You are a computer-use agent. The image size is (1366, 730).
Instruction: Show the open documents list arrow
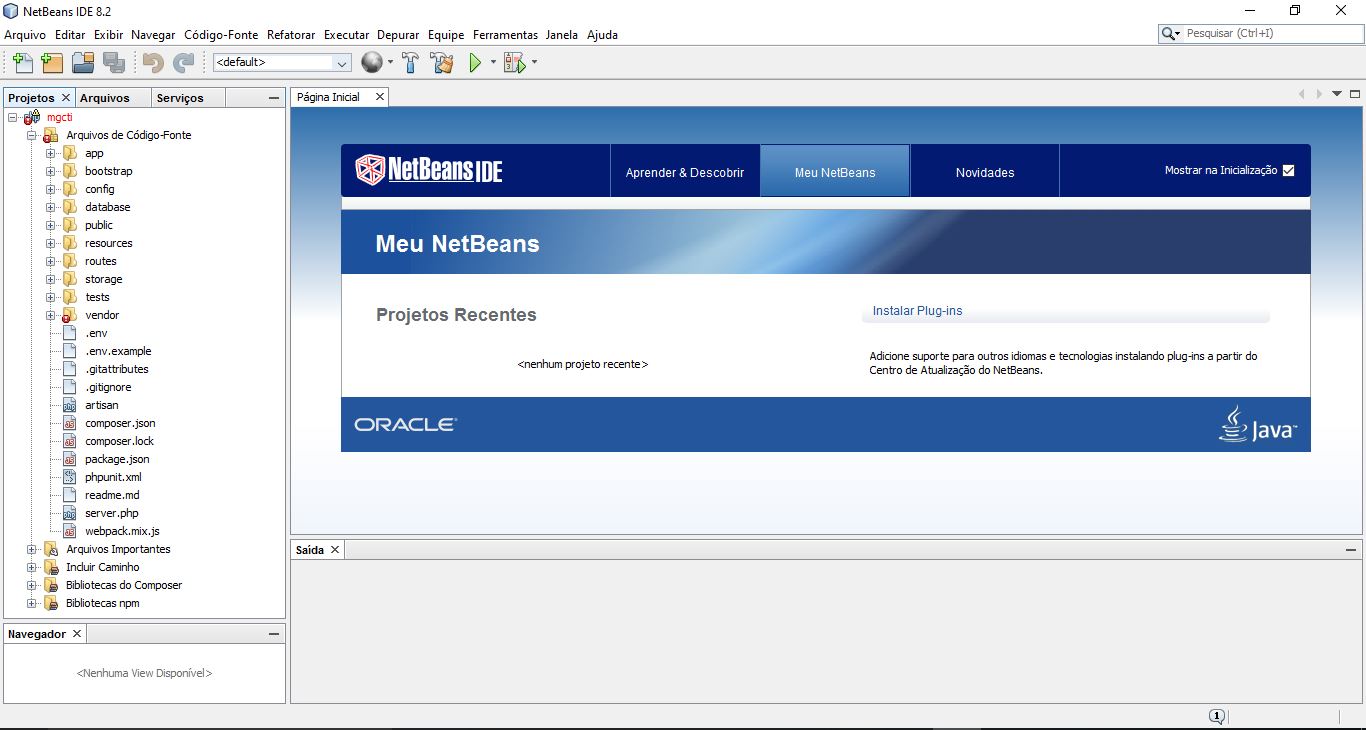1337,94
